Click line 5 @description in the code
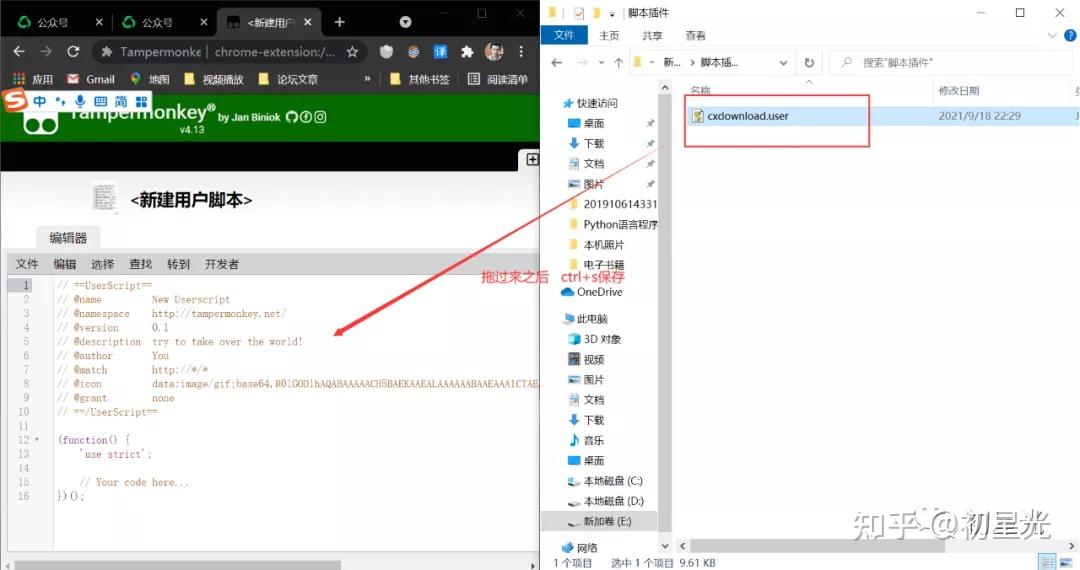The height and width of the screenshot is (570, 1080). pyautogui.click(x=180, y=341)
